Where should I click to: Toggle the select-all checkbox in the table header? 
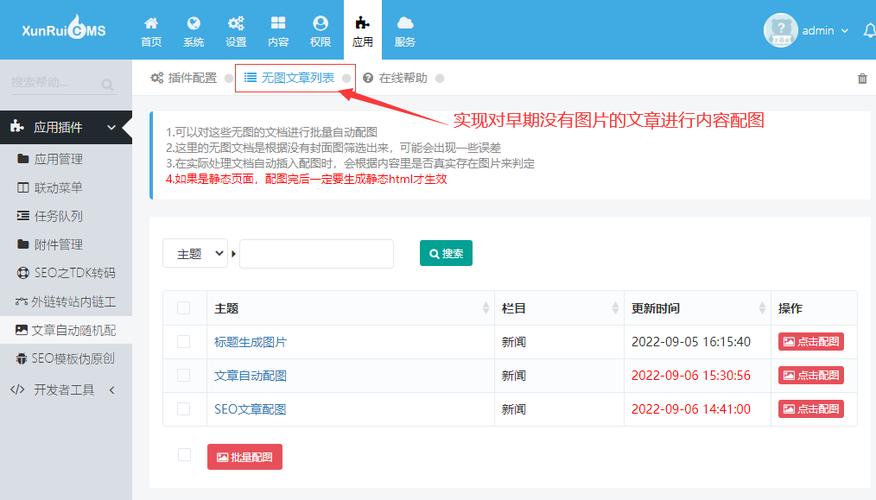click(183, 308)
